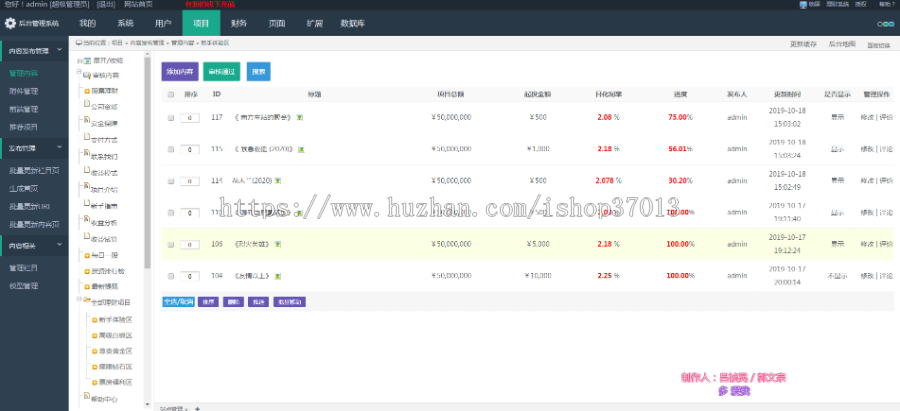Collapse the 内容发布管理 sidebar section

point(60,51)
